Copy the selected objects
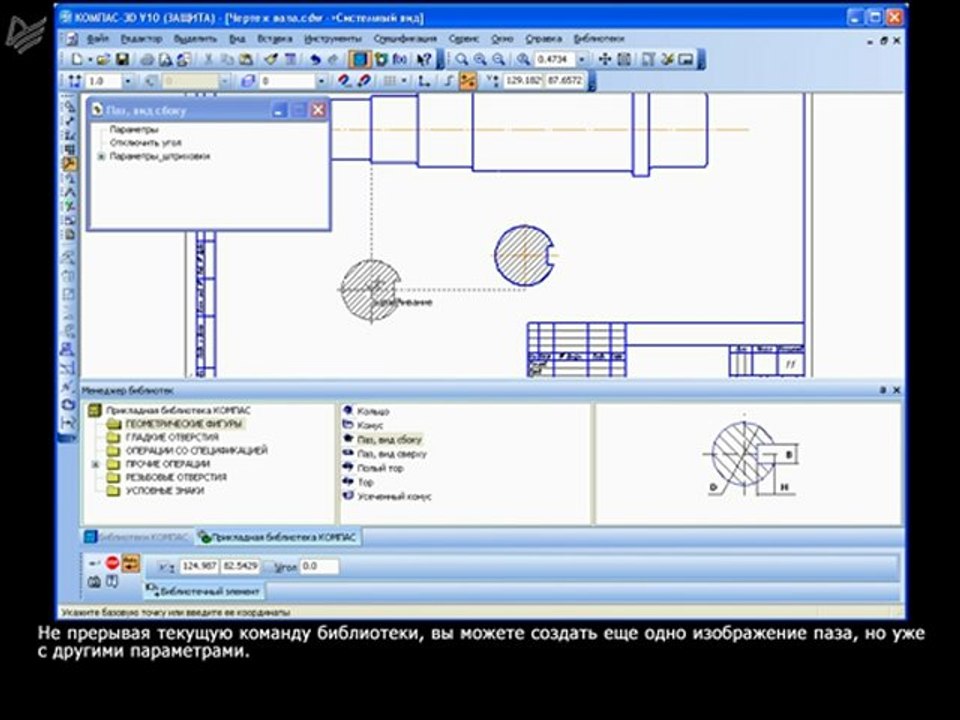Screen dimensions: 960x720 click(x=227, y=59)
